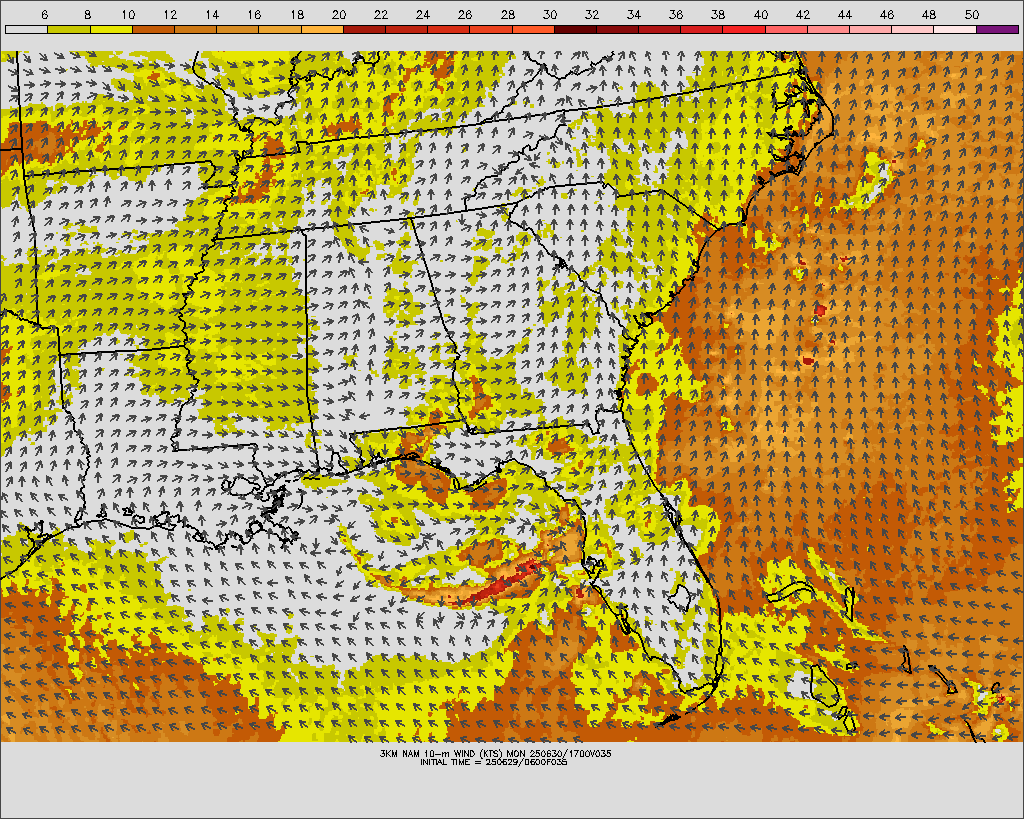Click the legend swatch between 32 and 34

pos(617,29)
